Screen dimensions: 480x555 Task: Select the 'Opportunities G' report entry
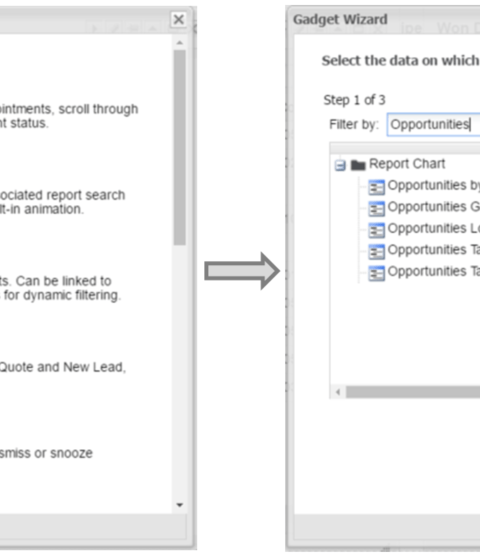(x=434, y=207)
